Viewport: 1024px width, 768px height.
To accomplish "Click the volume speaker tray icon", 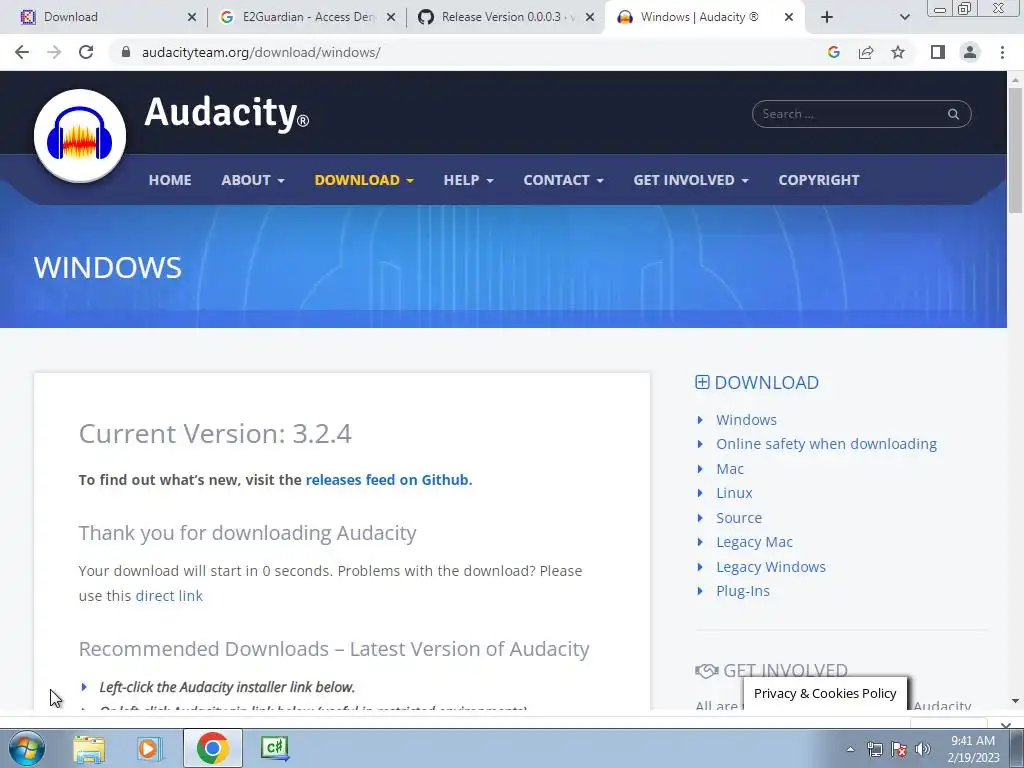I will (x=923, y=749).
